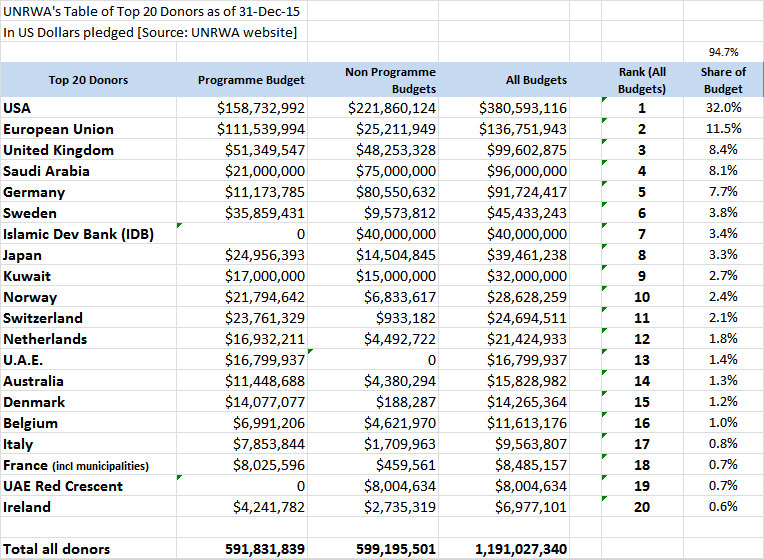Select the Ireland row label
The width and height of the screenshot is (764, 559).
pos(88,507)
